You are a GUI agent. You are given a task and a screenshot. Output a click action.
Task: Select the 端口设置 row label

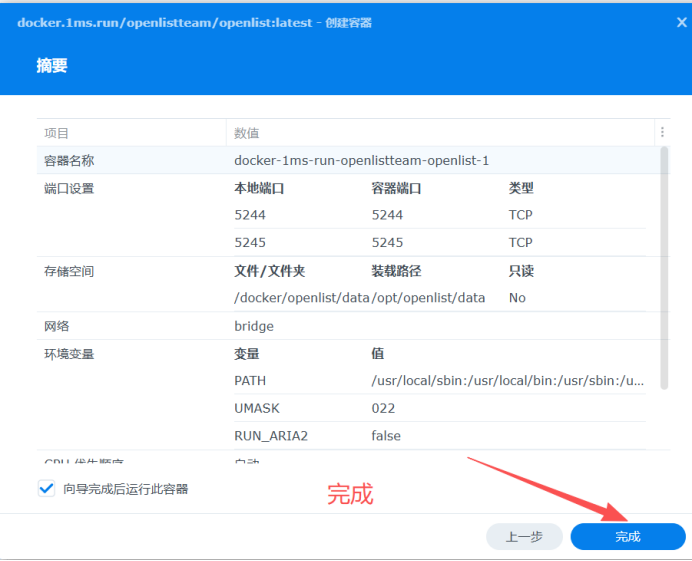pos(69,188)
